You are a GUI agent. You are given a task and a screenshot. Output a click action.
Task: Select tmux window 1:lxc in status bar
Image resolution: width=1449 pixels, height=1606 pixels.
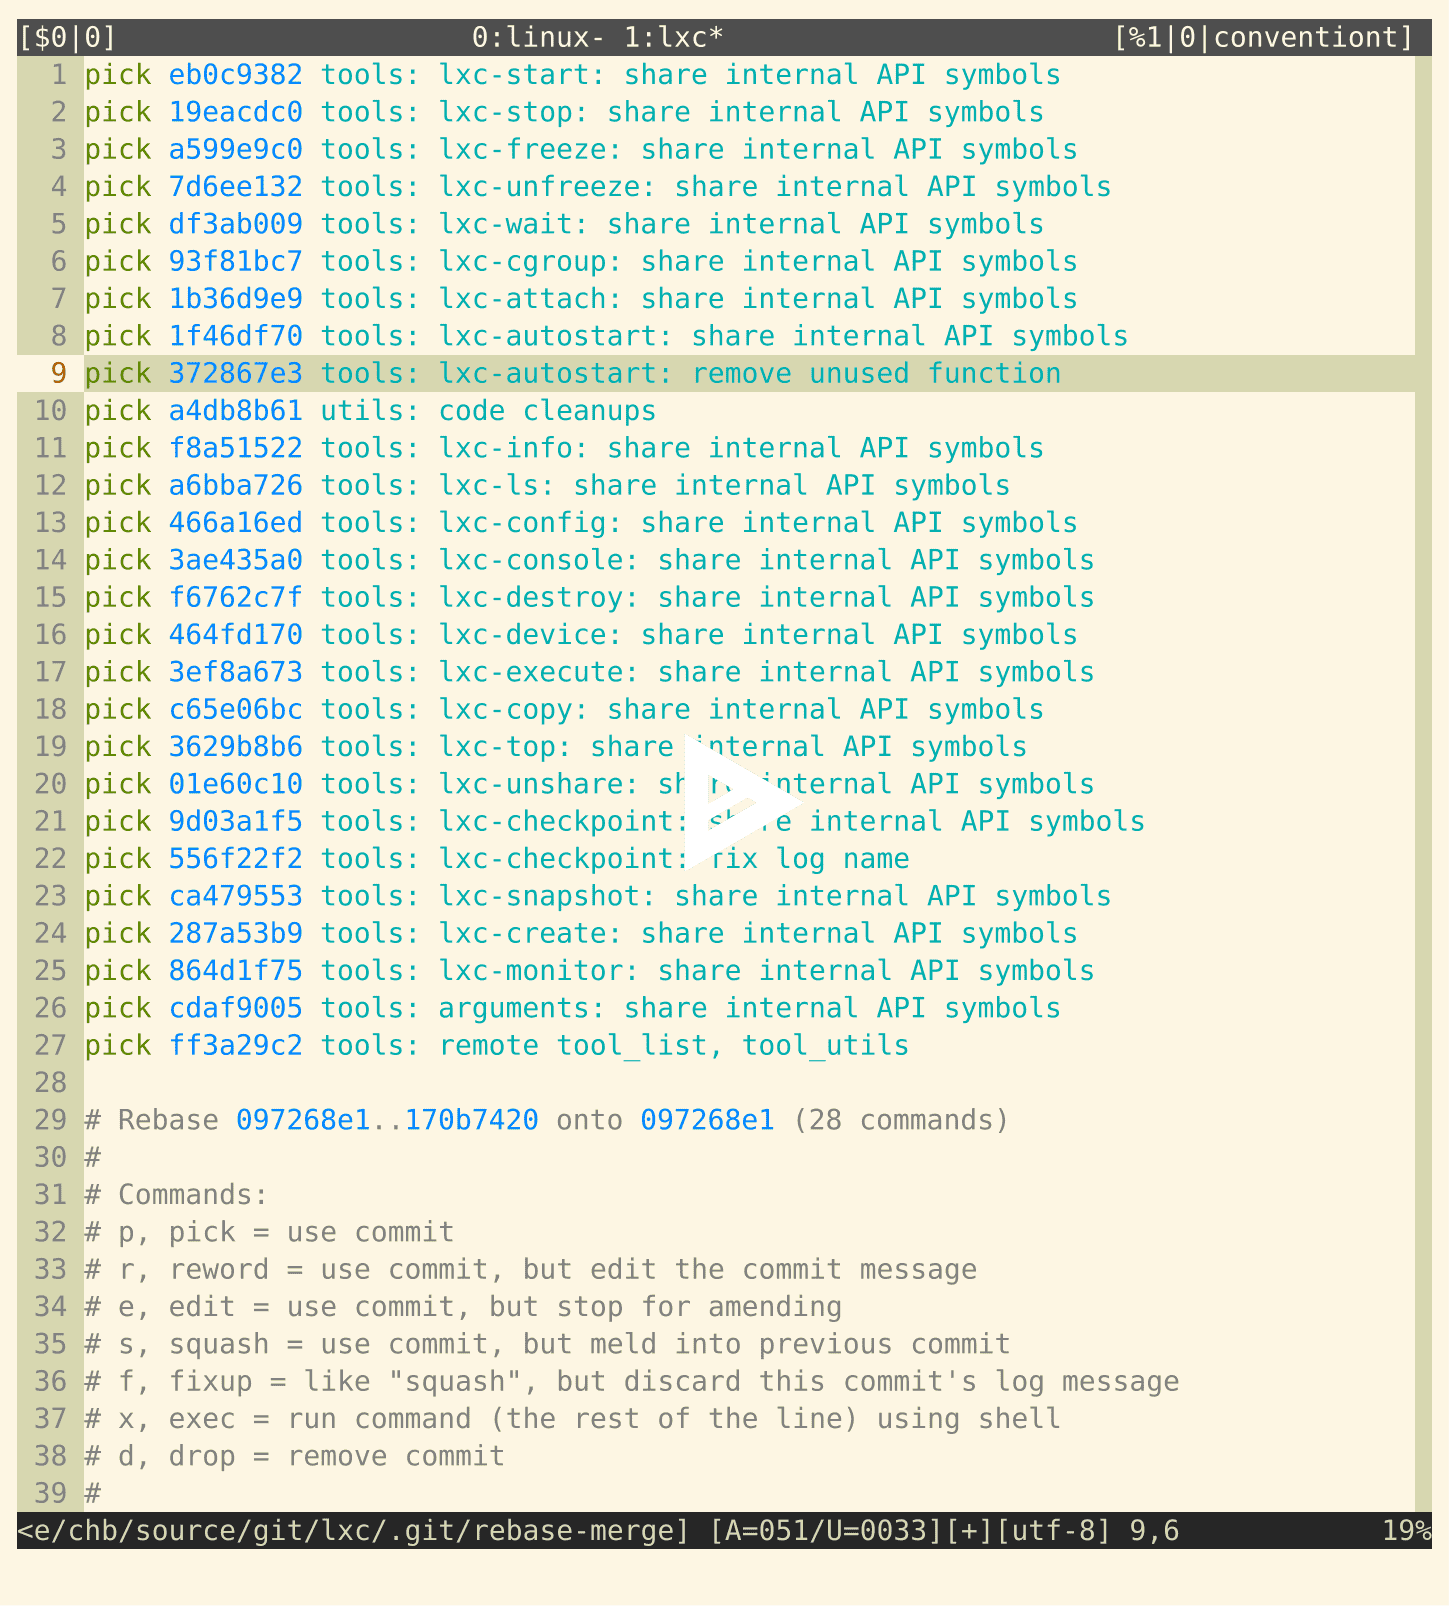coord(673,38)
